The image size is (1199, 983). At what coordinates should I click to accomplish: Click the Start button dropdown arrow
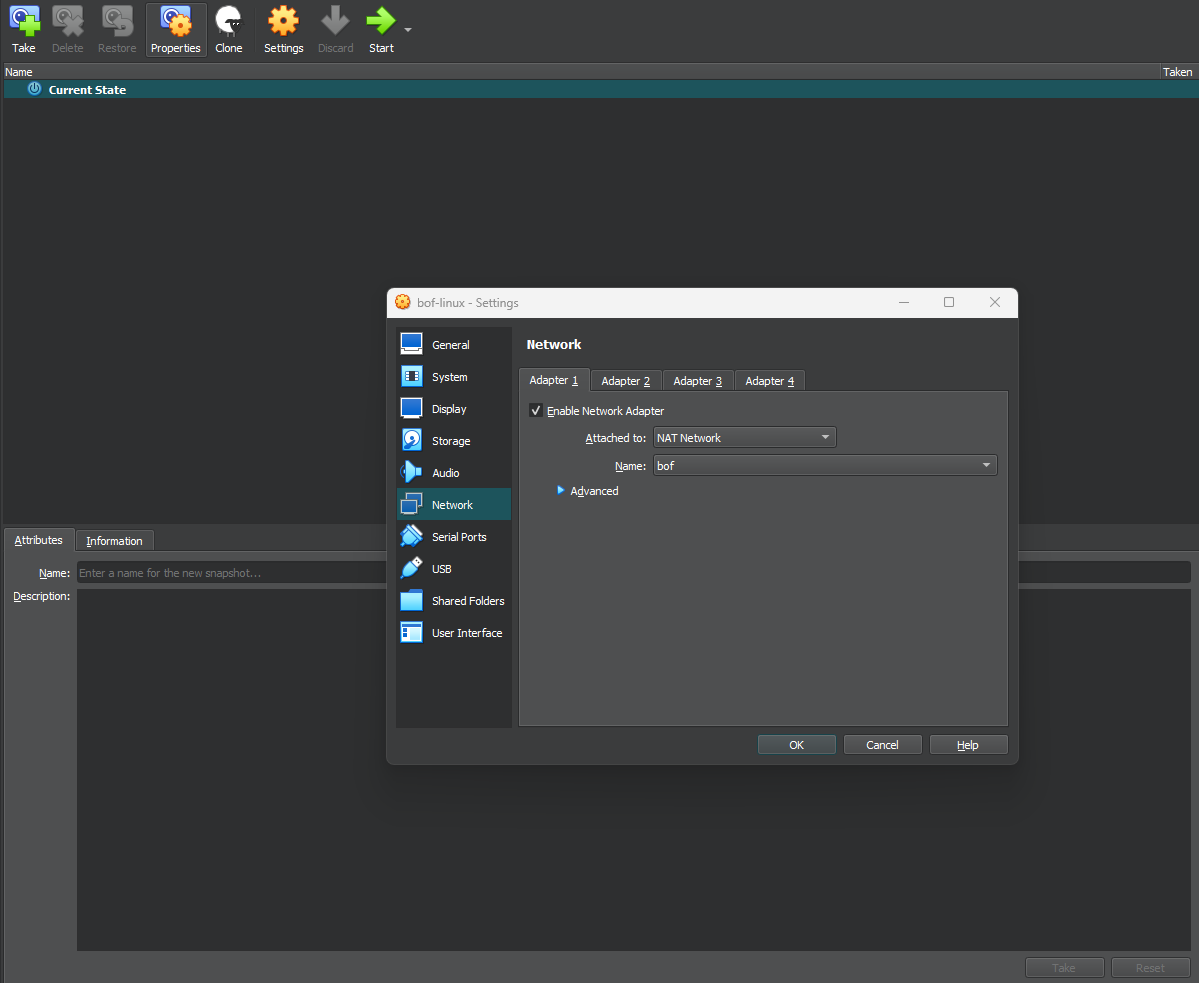[x=408, y=30]
